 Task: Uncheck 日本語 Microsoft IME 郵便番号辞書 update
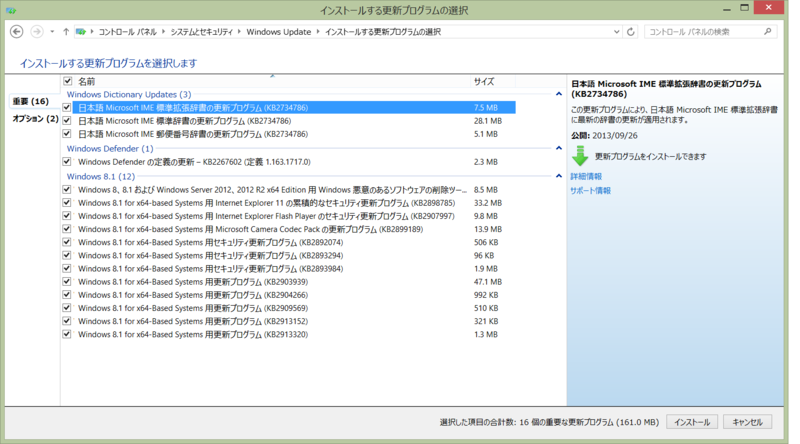[66, 134]
